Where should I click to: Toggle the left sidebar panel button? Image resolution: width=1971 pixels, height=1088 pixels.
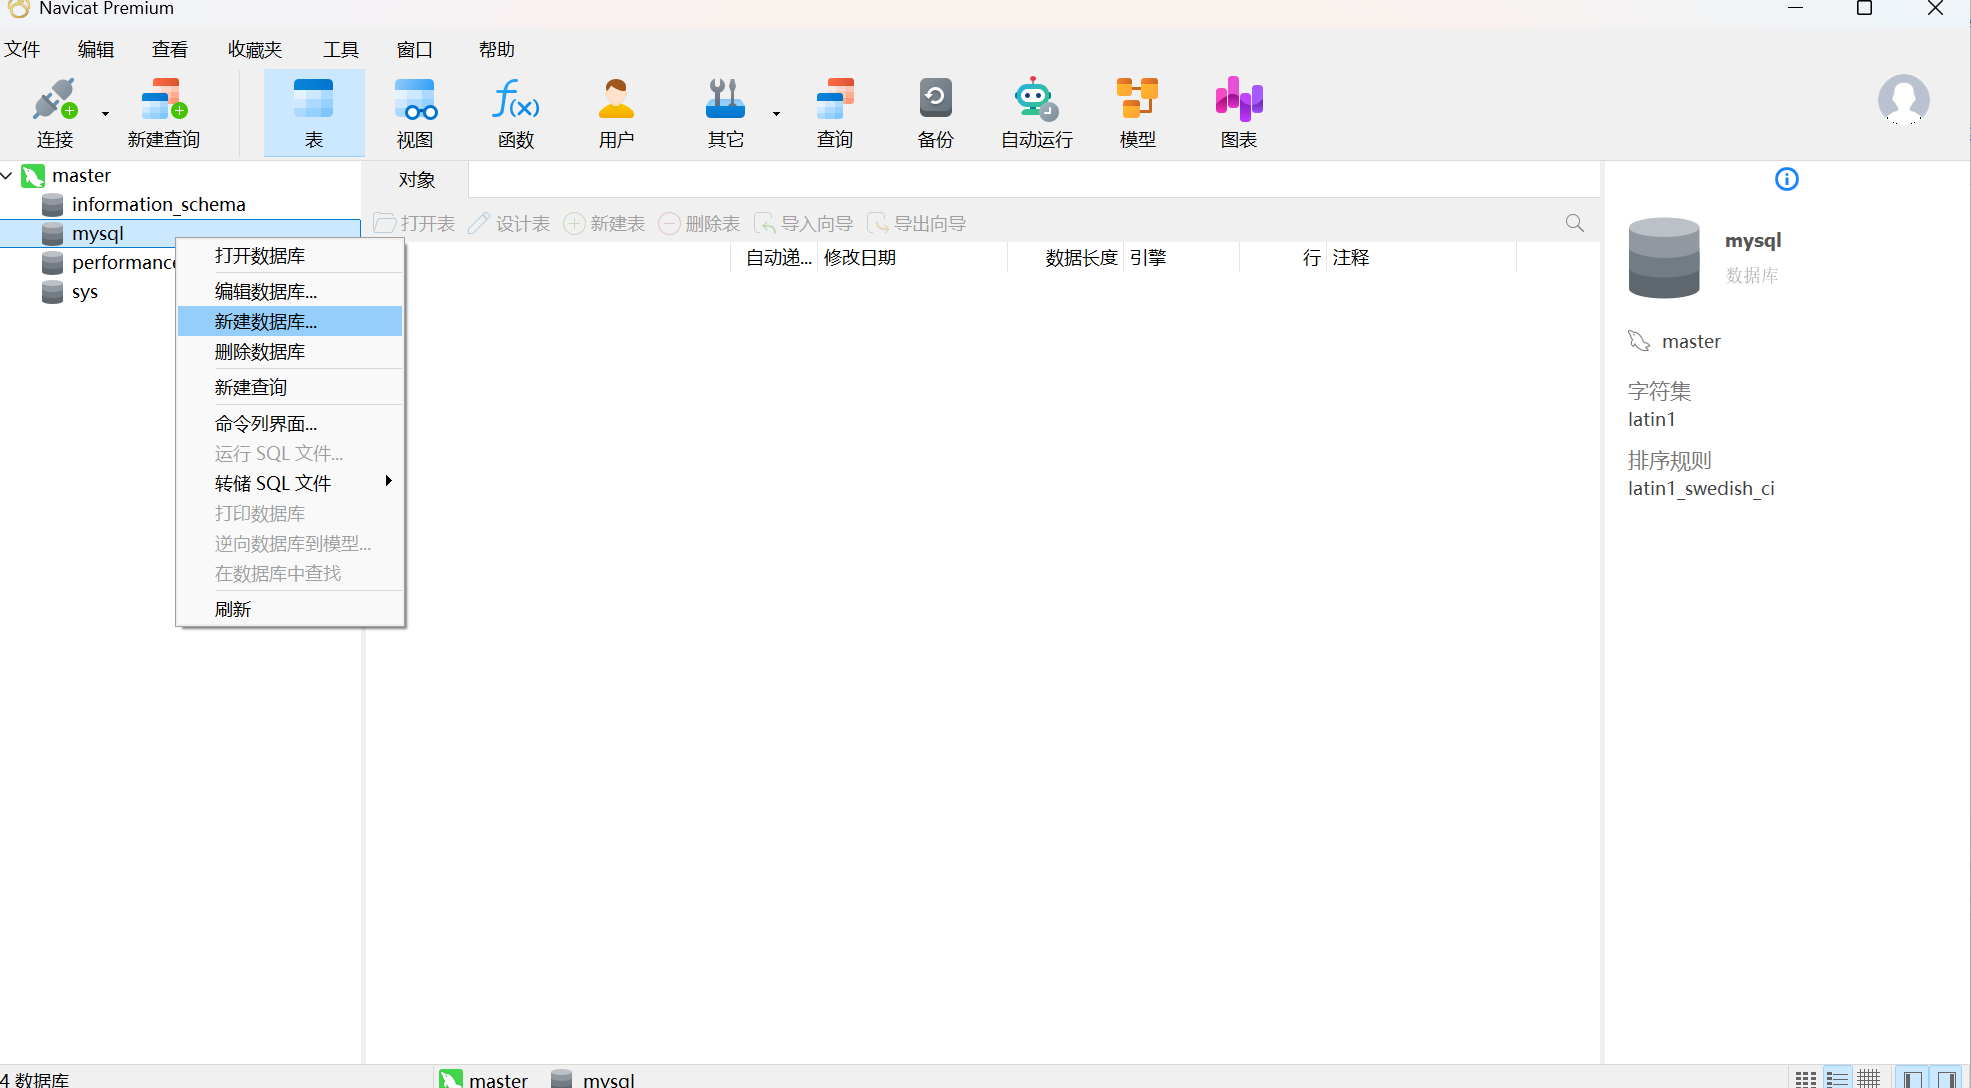coord(1913,1078)
